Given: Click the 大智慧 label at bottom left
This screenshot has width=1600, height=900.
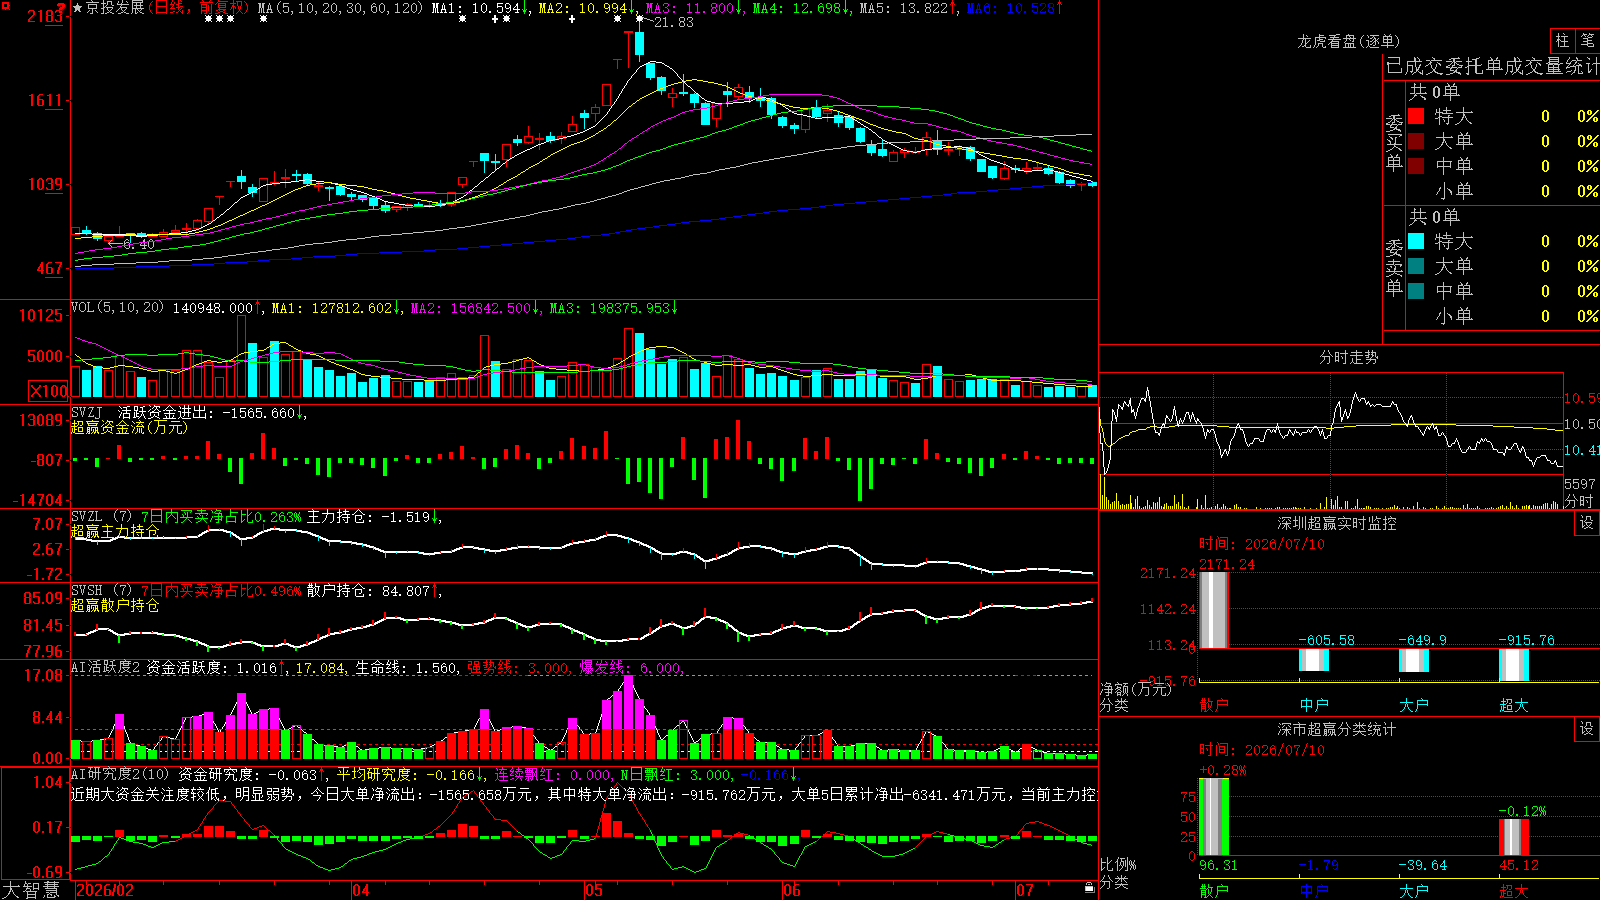Looking at the screenshot, I should coord(31,890).
